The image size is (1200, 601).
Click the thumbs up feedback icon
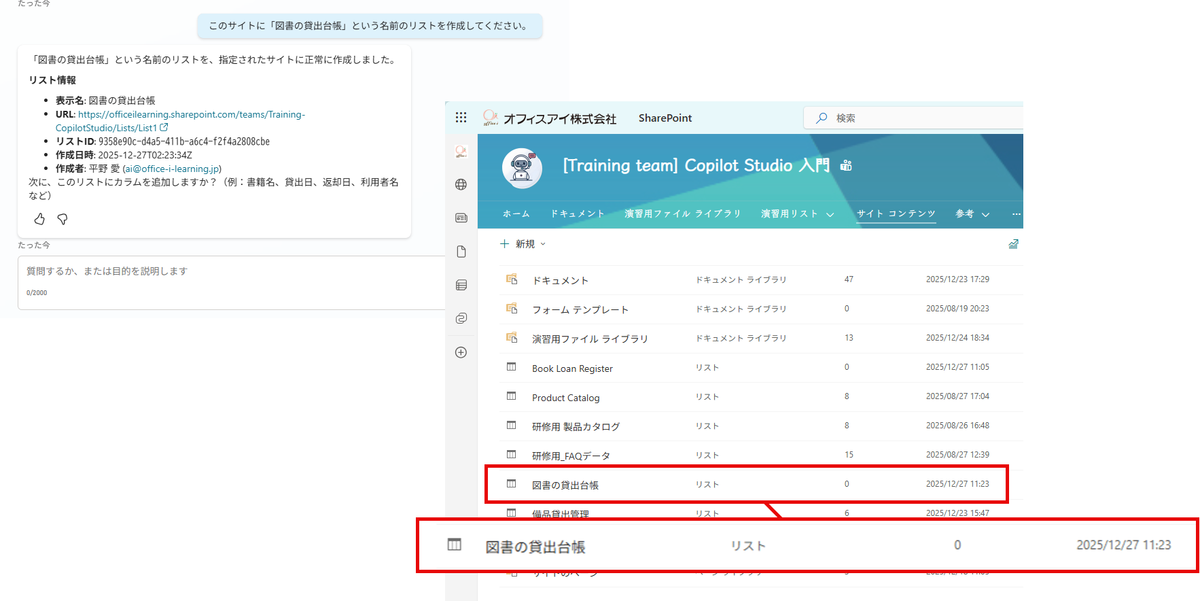pyautogui.click(x=39, y=219)
